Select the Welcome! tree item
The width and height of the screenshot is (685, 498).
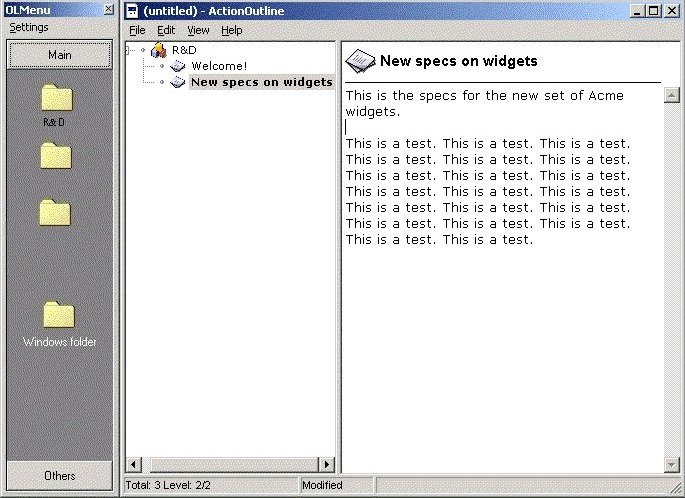tap(219, 66)
